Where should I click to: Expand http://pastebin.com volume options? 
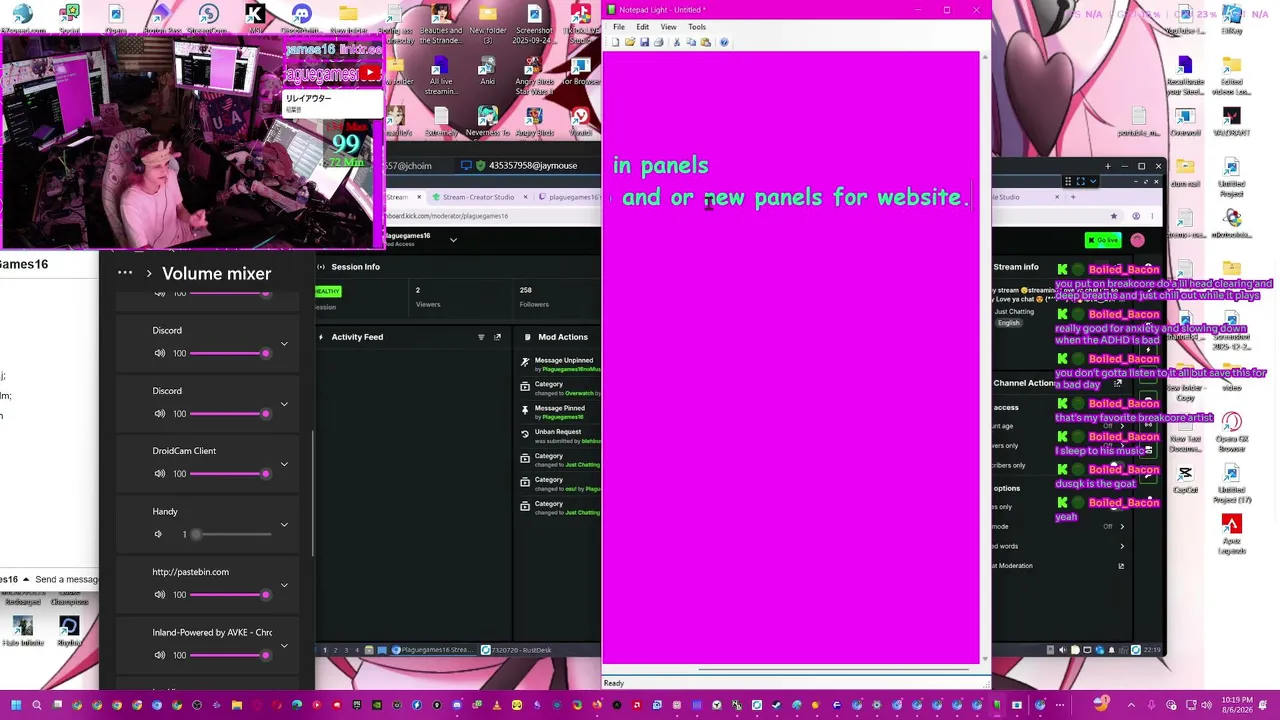pos(284,585)
